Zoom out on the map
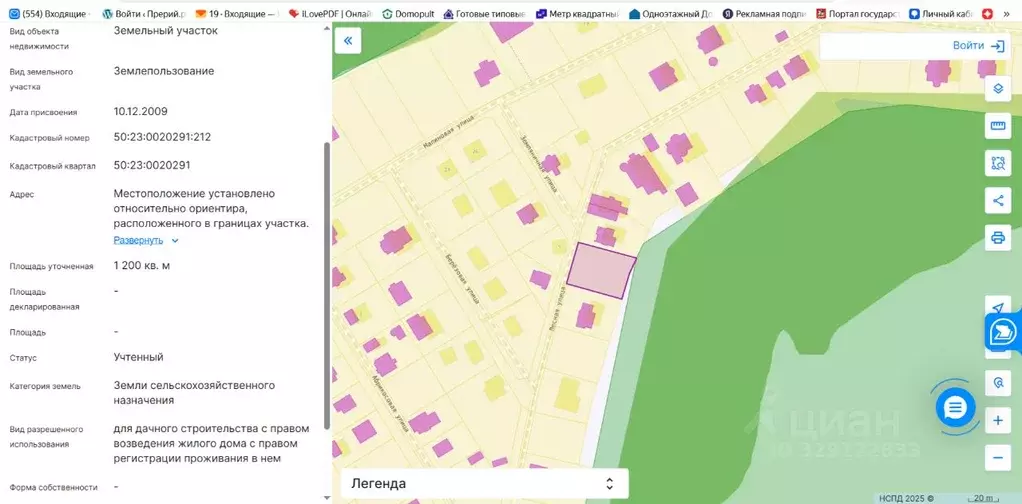This screenshot has width=1022, height=504. [x=997, y=458]
